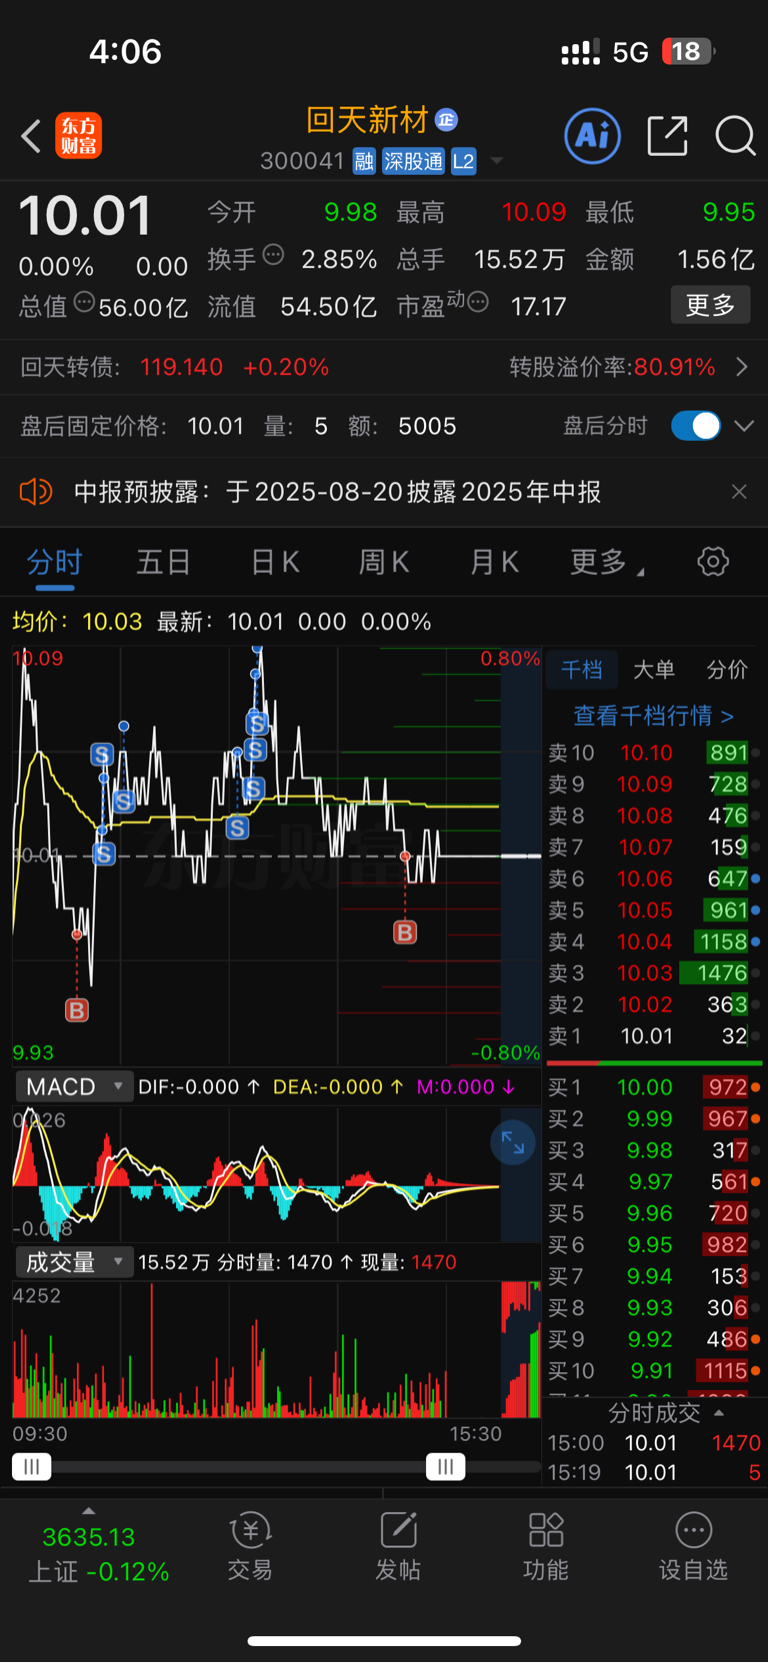This screenshot has height=1663, width=768.
Task: Tap the 深股通 badge
Action: click(x=413, y=161)
